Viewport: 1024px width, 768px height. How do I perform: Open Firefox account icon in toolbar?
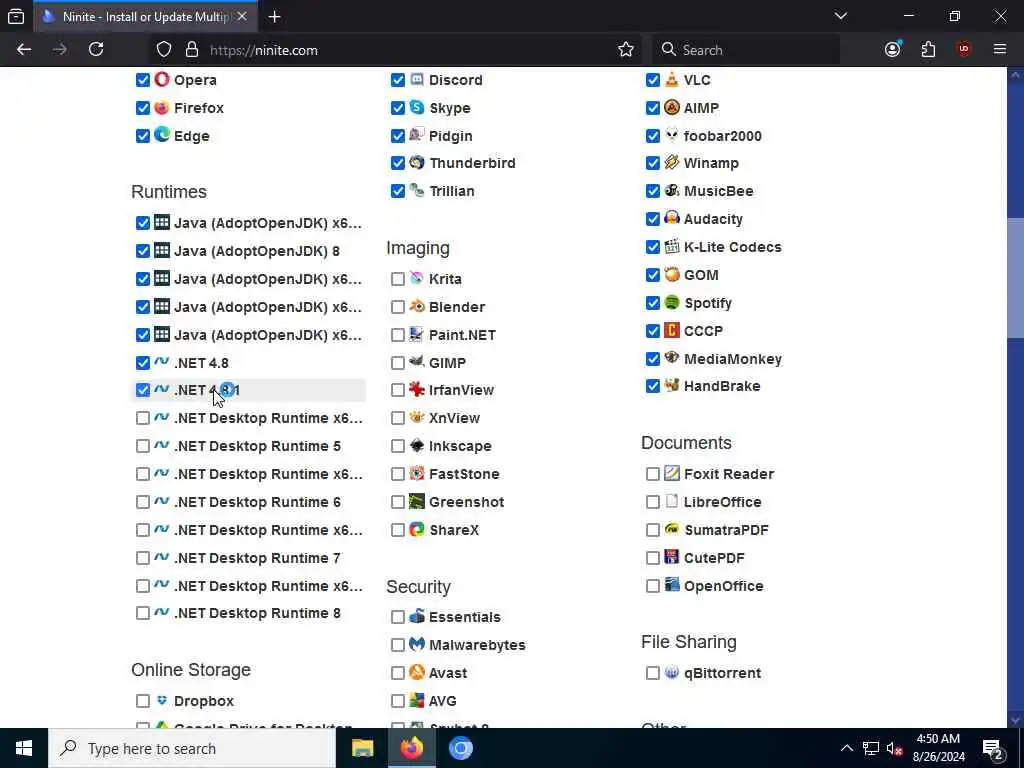click(x=893, y=50)
